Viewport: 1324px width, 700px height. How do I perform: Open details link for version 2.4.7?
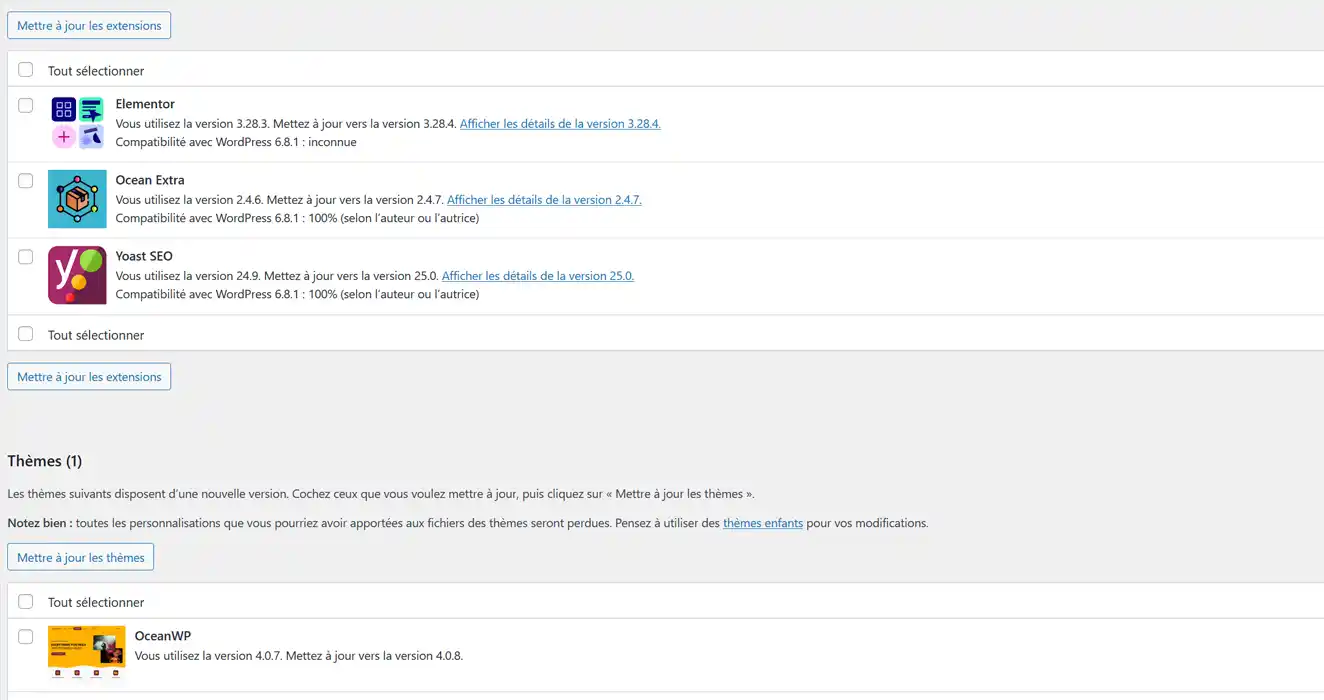pyautogui.click(x=544, y=200)
